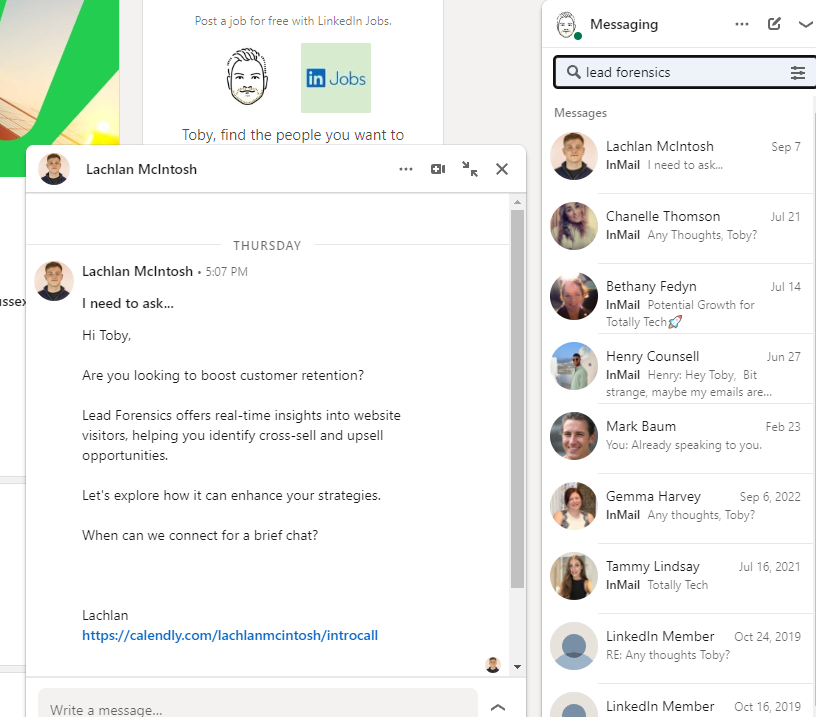Open Bethany Fedyn conversation
Viewport: 816px width, 717px height.
(680, 297)
